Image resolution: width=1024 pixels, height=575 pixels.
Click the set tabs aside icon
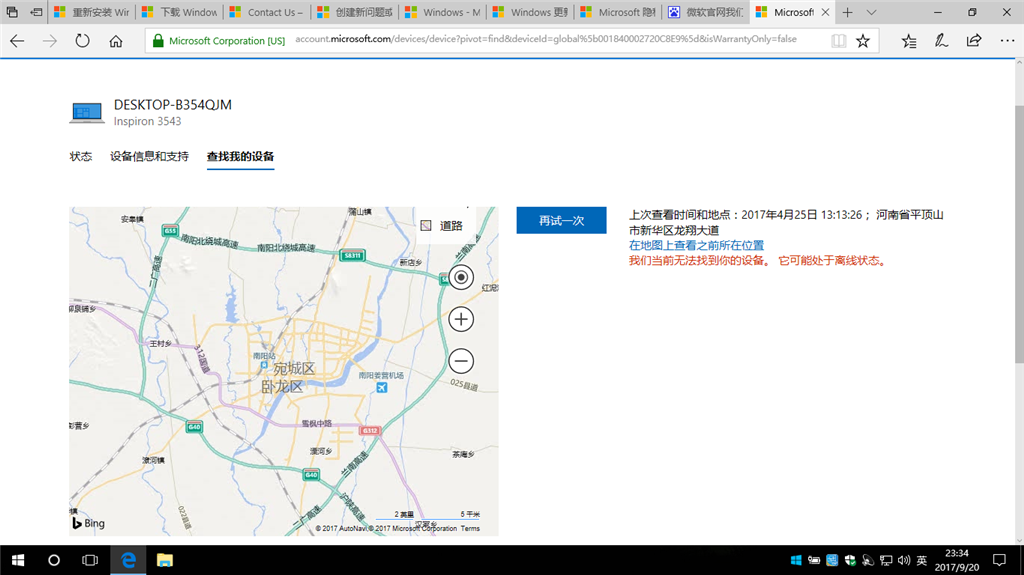click(37, 12)
